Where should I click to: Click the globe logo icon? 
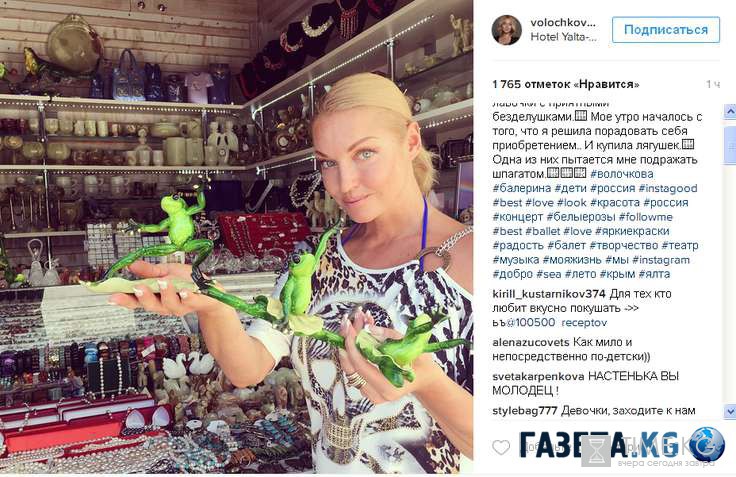pos(707,444)
